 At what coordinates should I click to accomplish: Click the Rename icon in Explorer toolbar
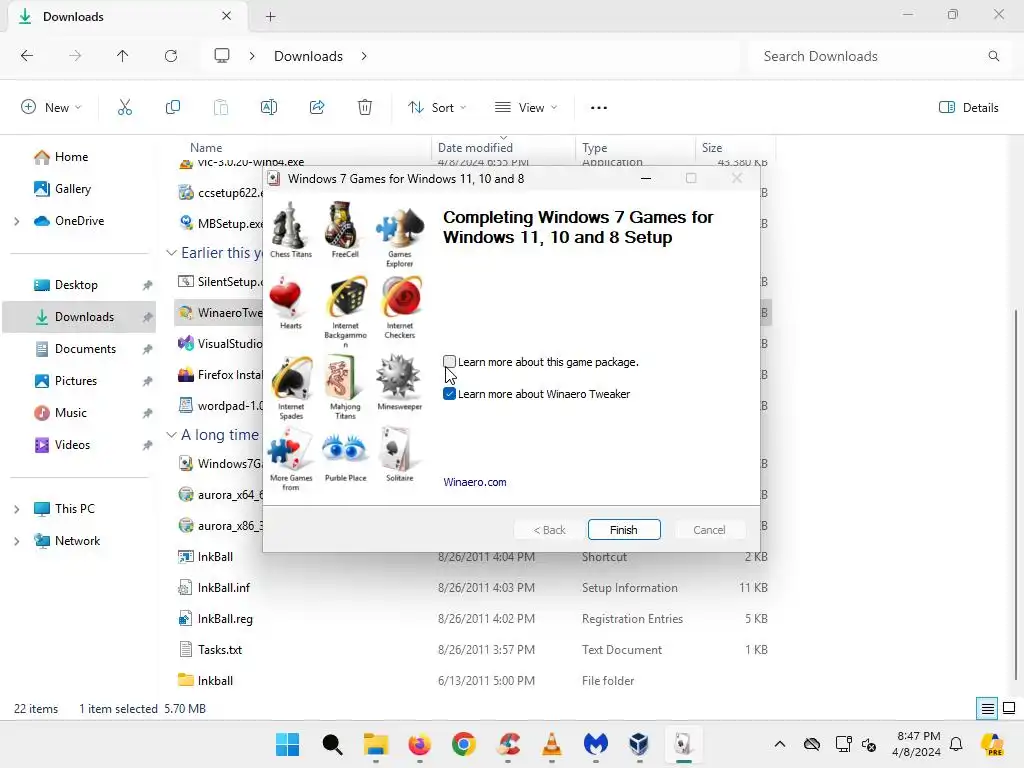point(268,107)
